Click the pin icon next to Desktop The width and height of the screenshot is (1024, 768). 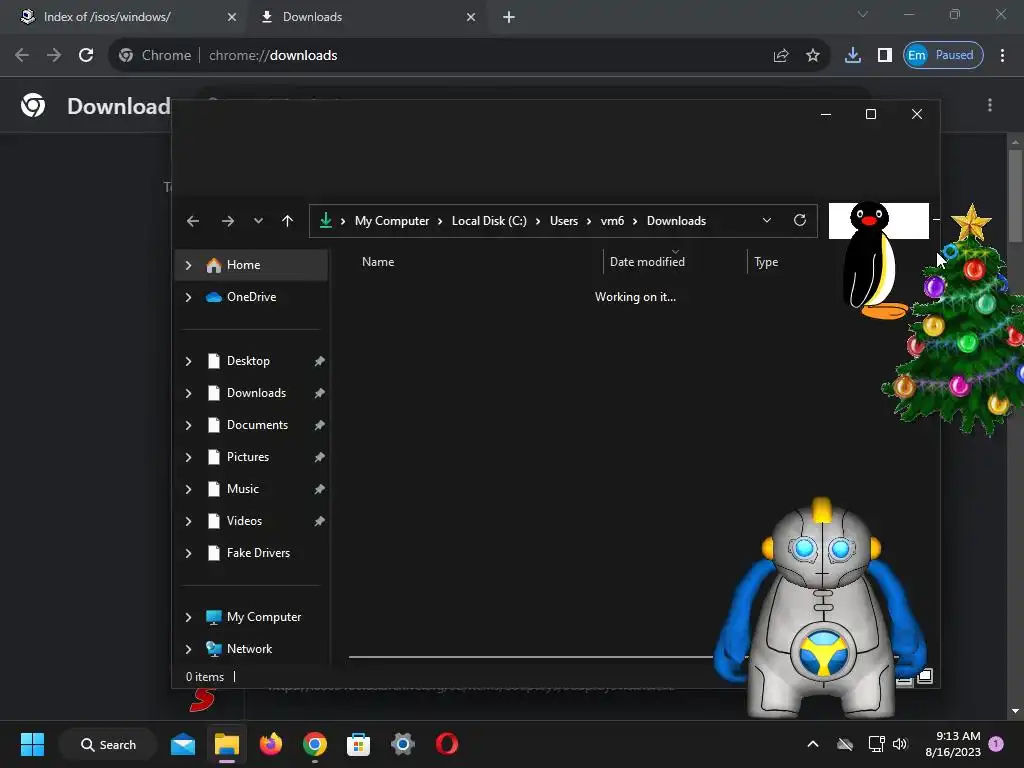point(319,361)
